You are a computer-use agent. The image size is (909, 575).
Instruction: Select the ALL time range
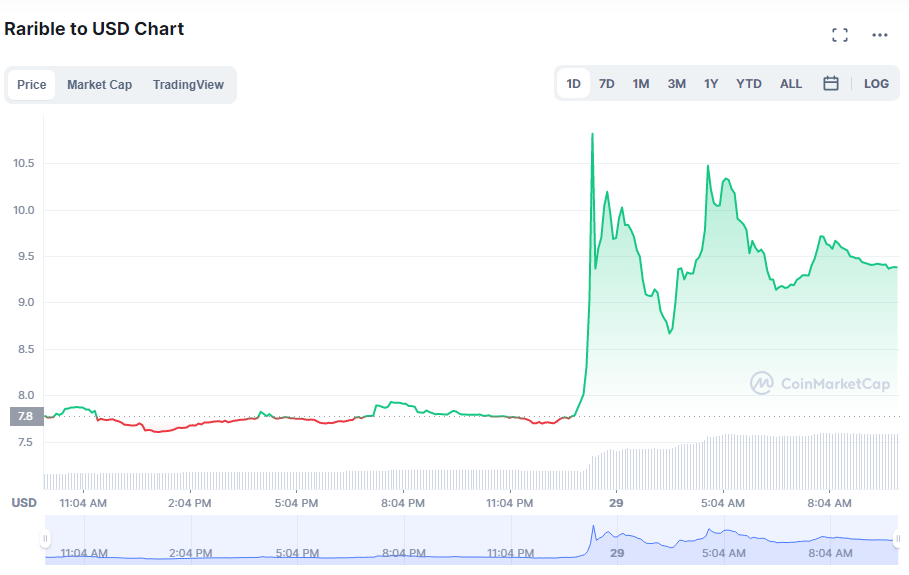(x=791, y=83)
